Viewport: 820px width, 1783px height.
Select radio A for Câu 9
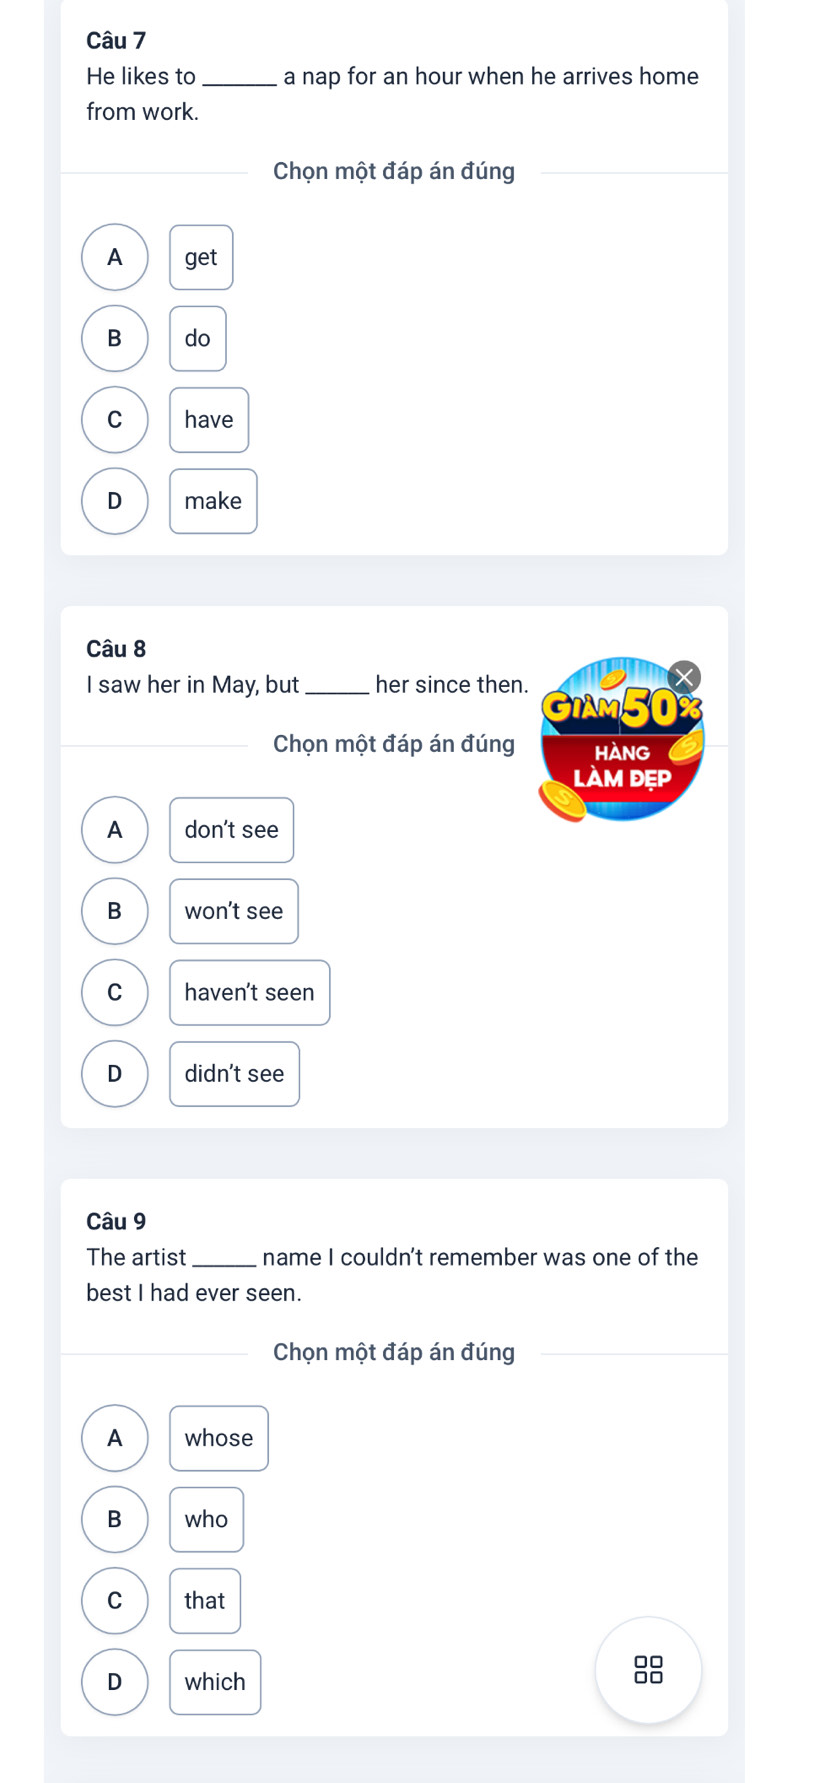point(115,1438)
